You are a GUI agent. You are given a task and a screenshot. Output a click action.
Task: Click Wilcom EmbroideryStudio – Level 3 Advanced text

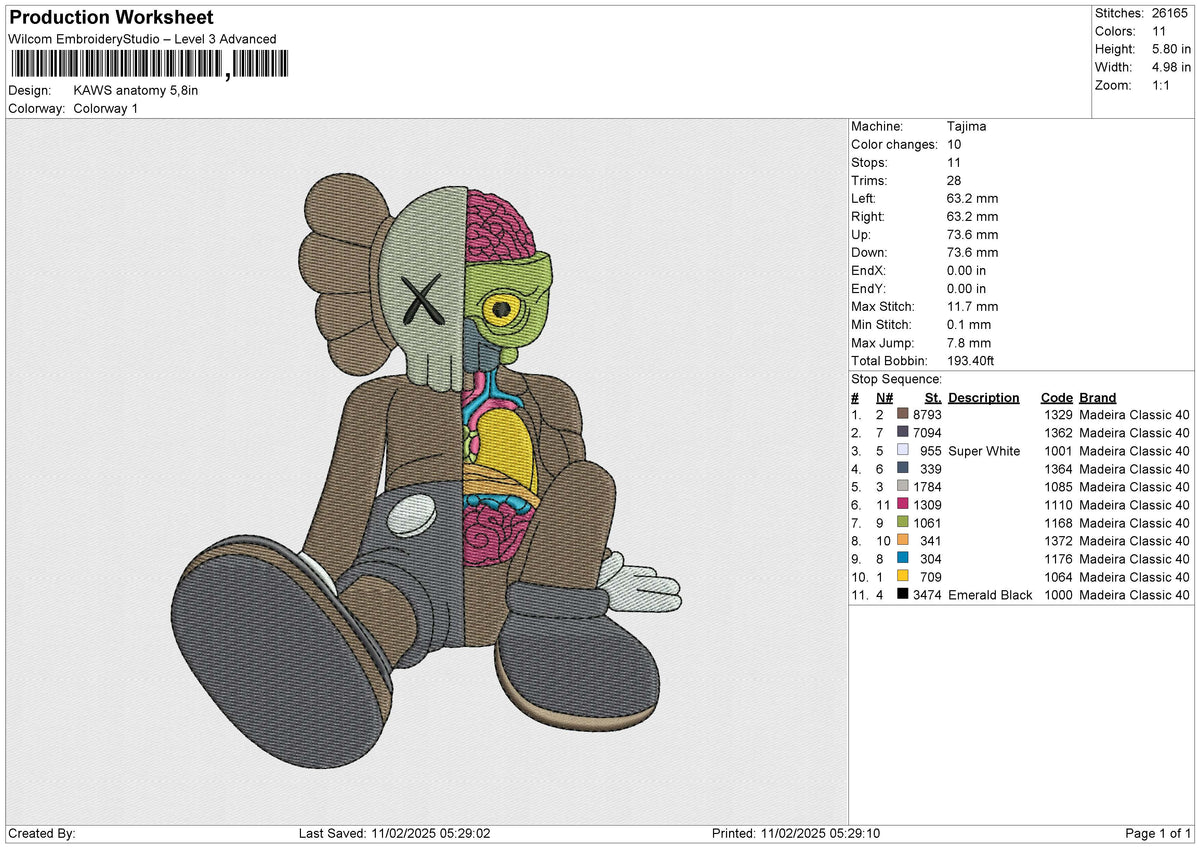coord(142,39)
